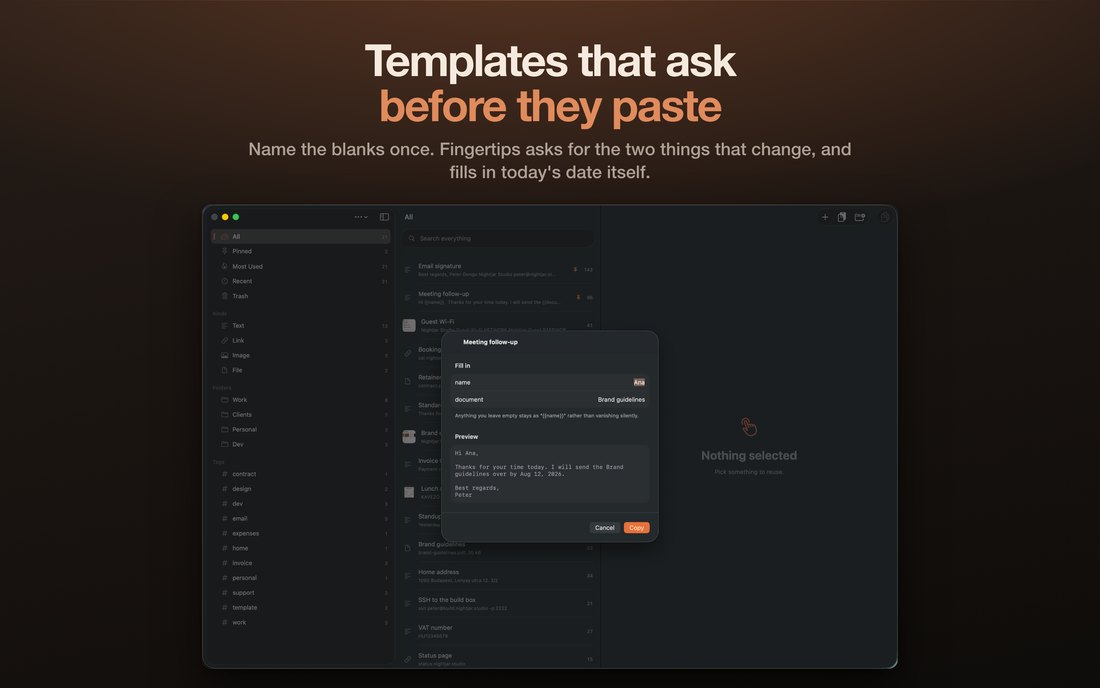This screenshot has height=688, width=1100.
Task: Filter by the email tag
Action: tap(300, 518)
